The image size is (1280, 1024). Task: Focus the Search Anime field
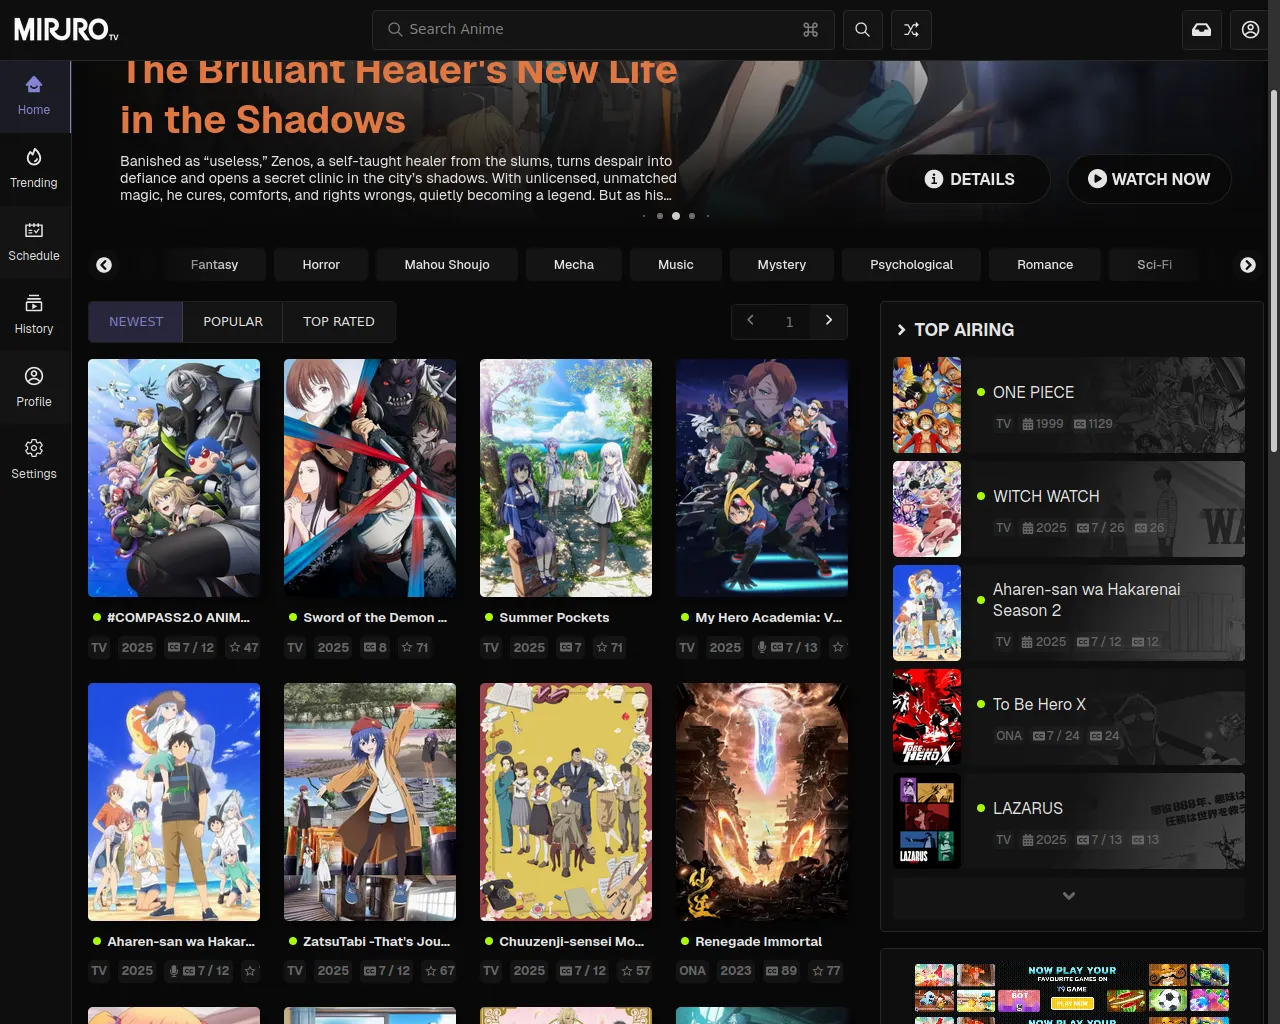pos(603,30)
